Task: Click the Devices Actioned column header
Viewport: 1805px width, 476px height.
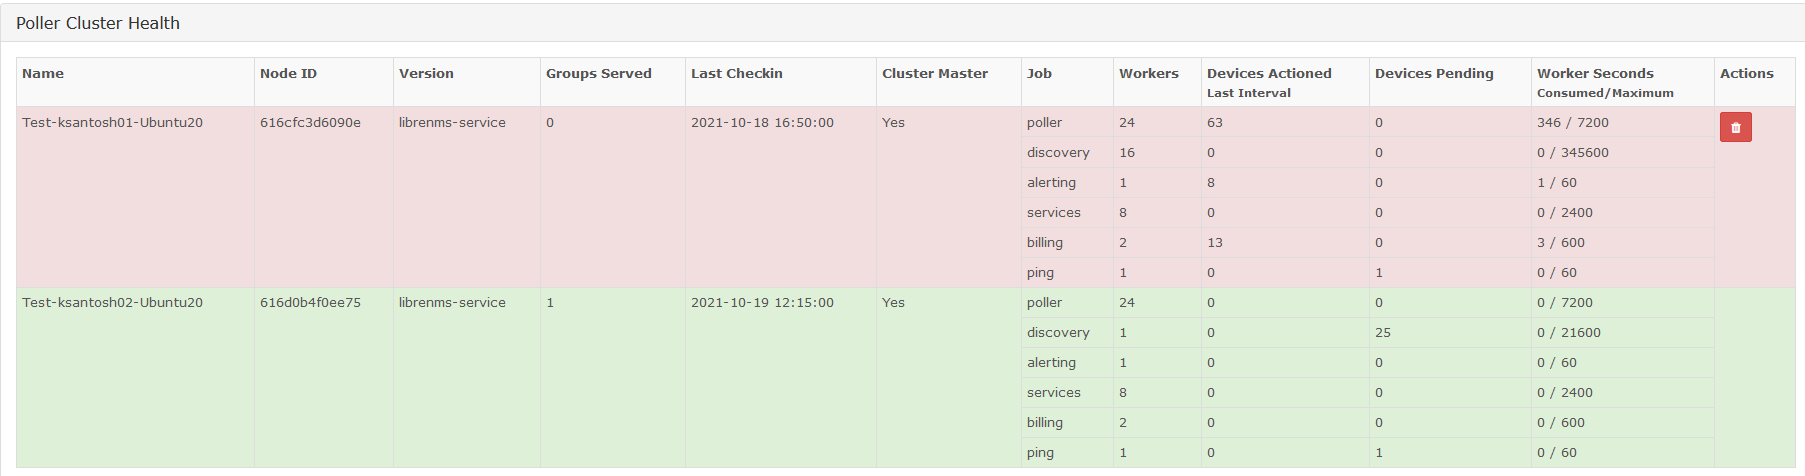Action: tap(1269, 73)
